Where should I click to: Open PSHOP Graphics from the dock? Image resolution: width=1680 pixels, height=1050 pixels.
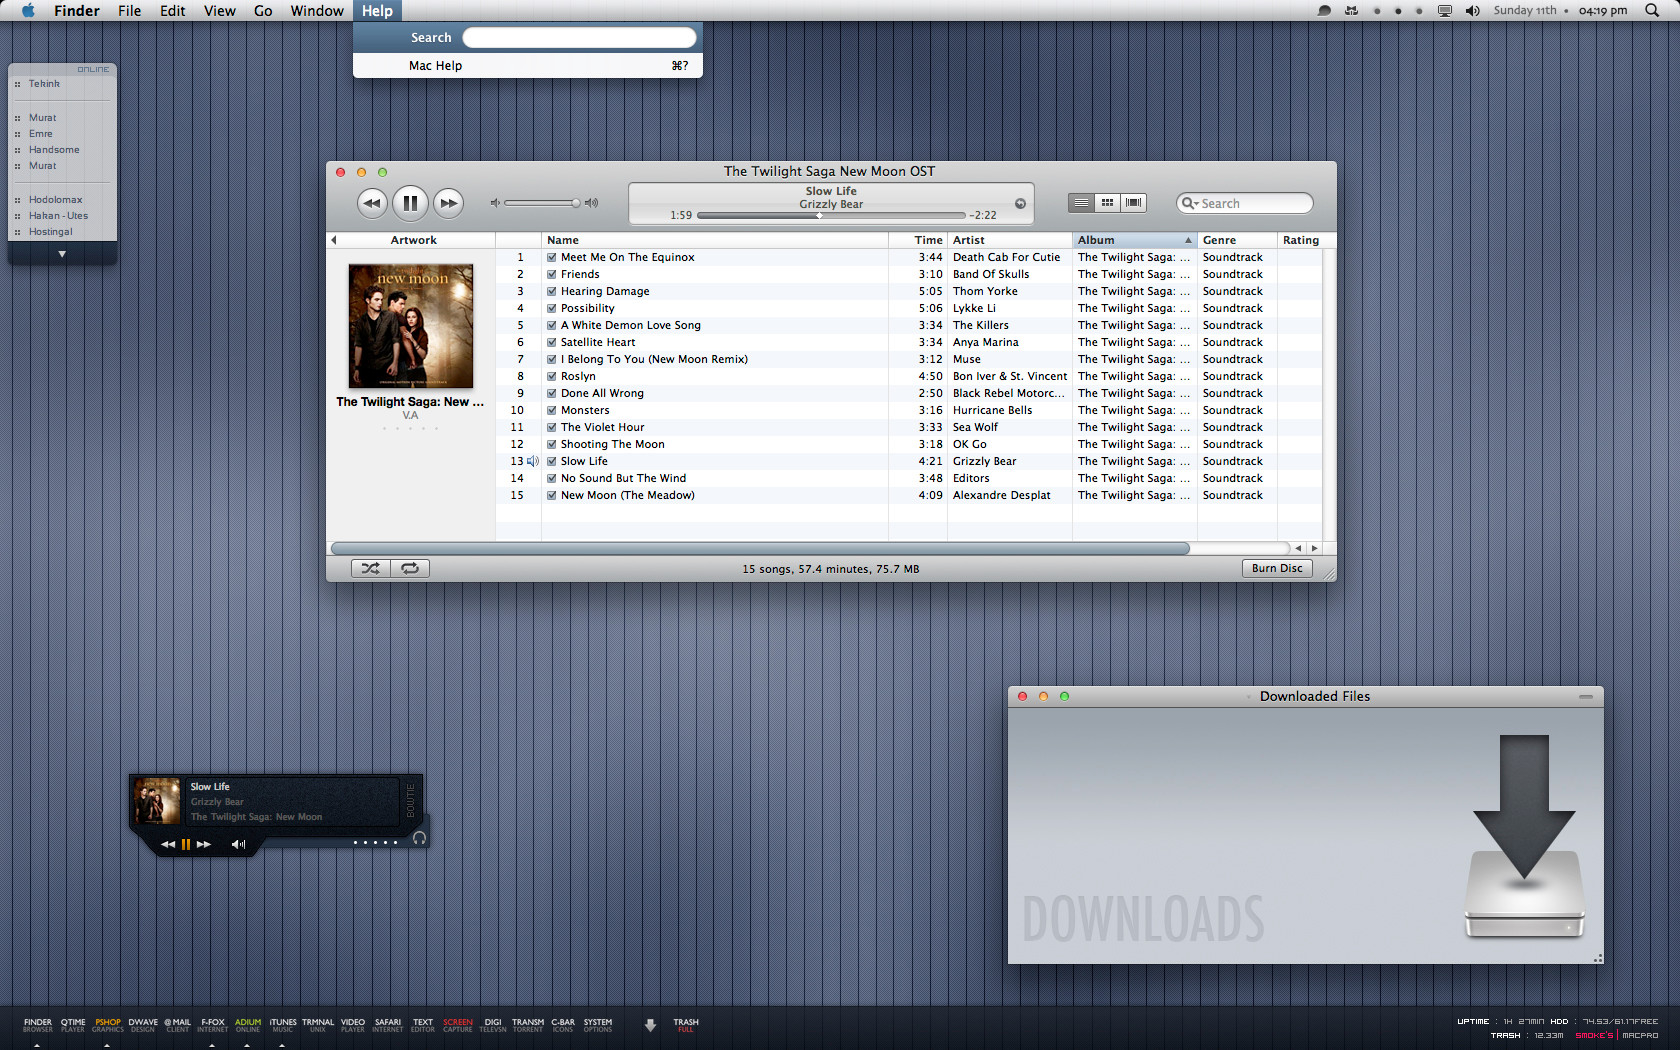coord(108,1025)
